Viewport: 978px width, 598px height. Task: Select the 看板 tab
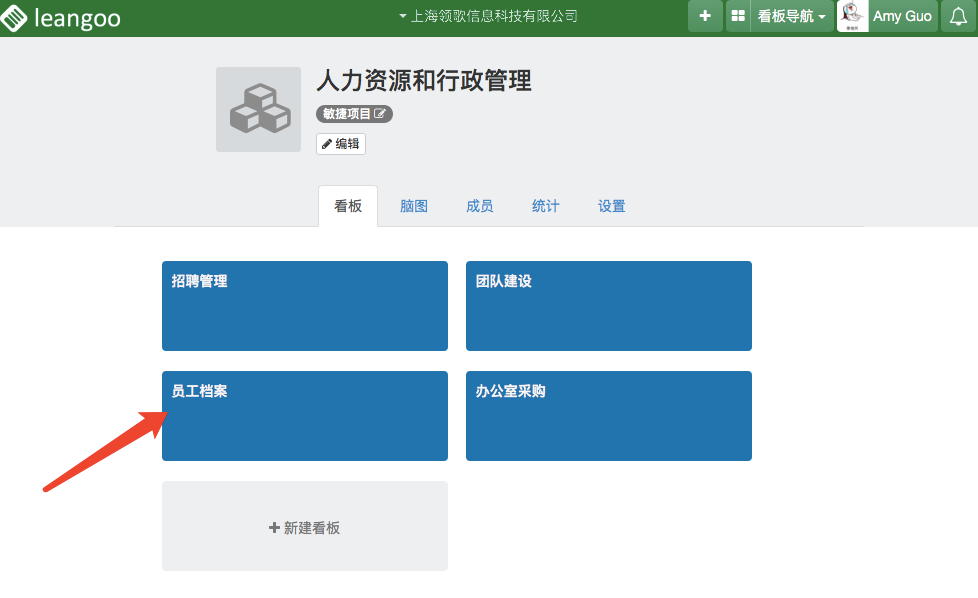pos(348,206)
